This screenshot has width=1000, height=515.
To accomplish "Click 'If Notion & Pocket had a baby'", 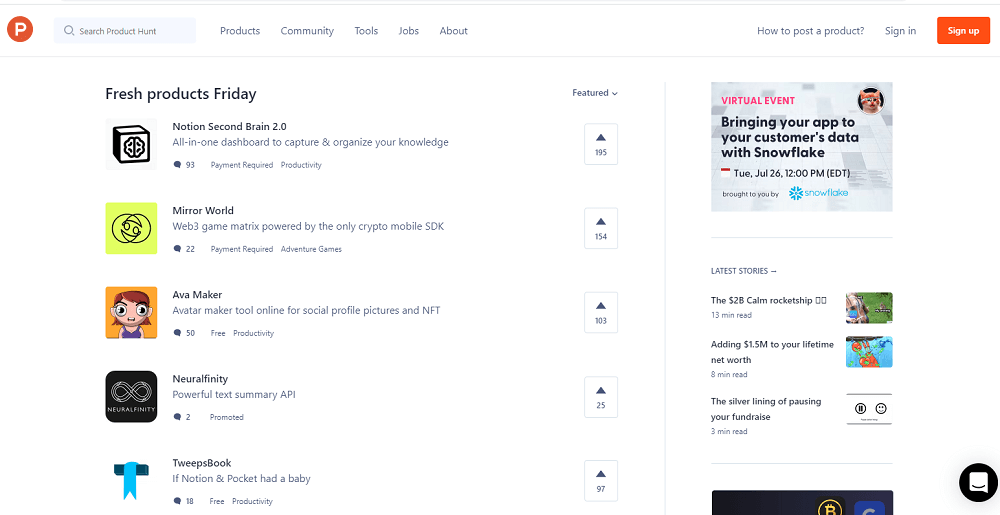I will 242,479.
